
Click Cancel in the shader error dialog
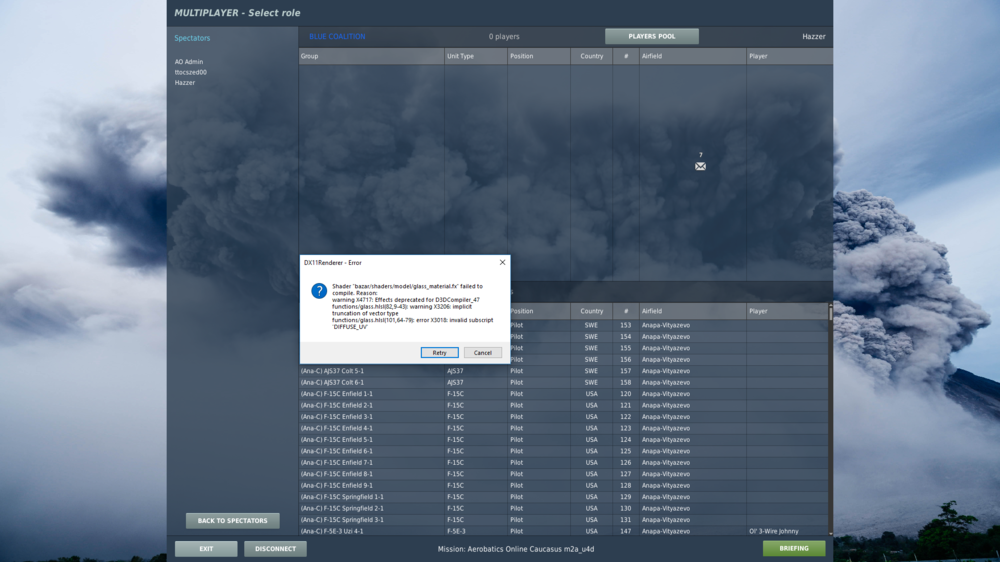483,353
